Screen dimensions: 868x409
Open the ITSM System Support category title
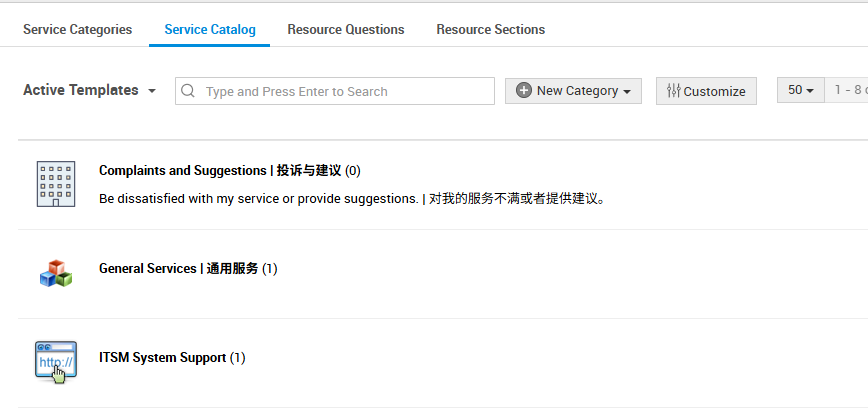(x=172, y=358)
